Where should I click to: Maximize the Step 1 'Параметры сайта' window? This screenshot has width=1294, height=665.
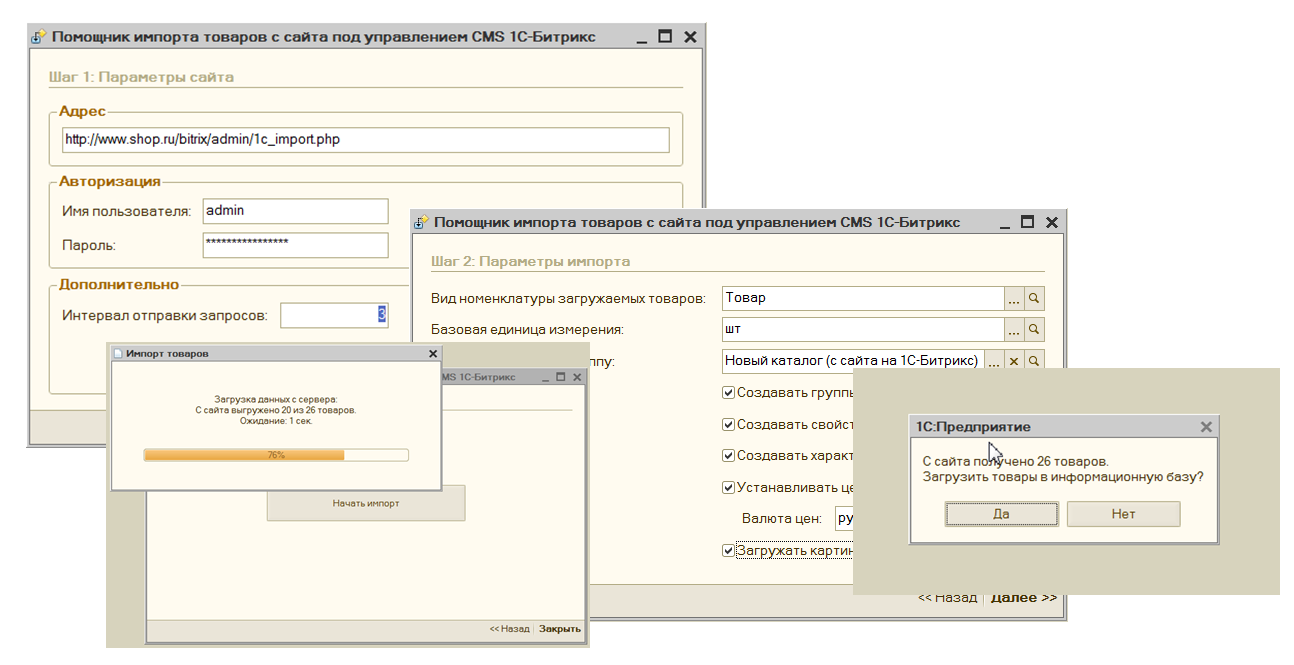665,37
